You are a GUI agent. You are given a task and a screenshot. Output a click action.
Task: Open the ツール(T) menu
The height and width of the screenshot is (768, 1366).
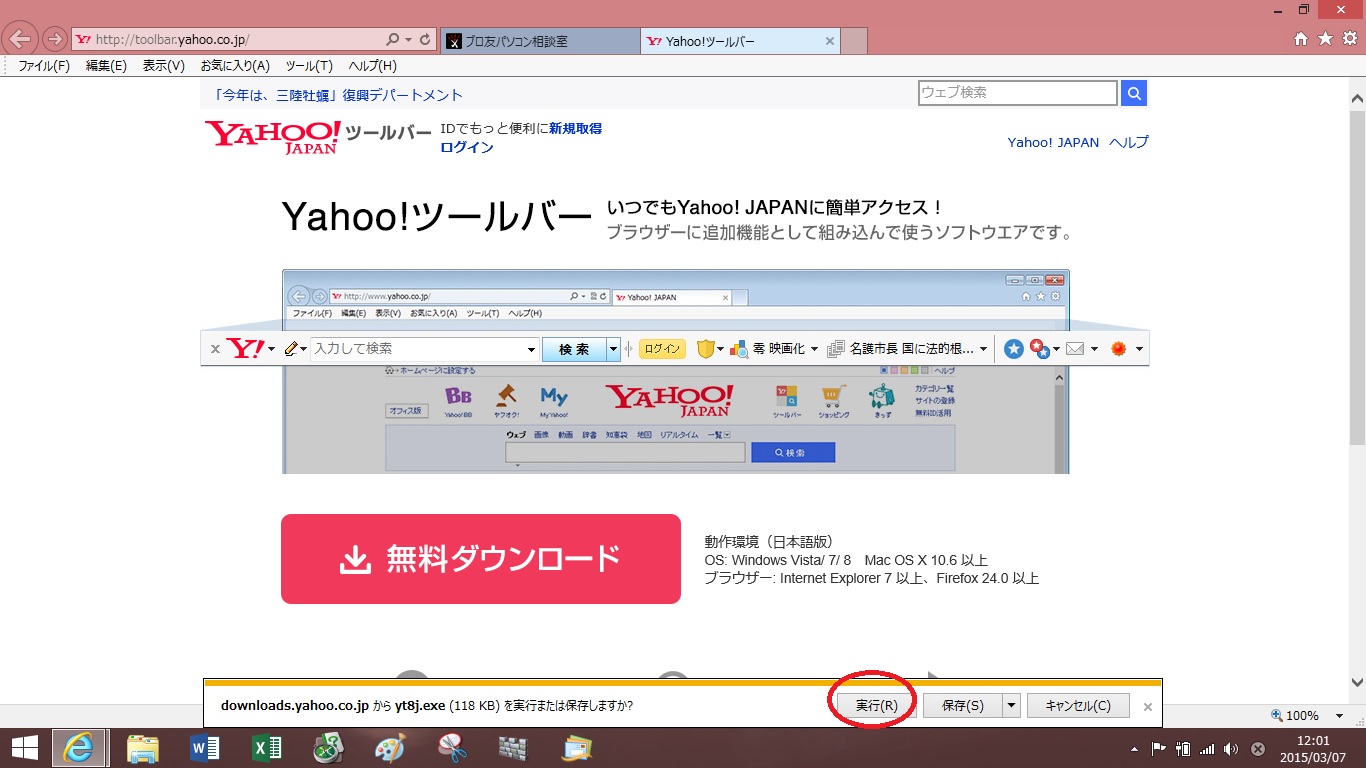tap(309, 66)
